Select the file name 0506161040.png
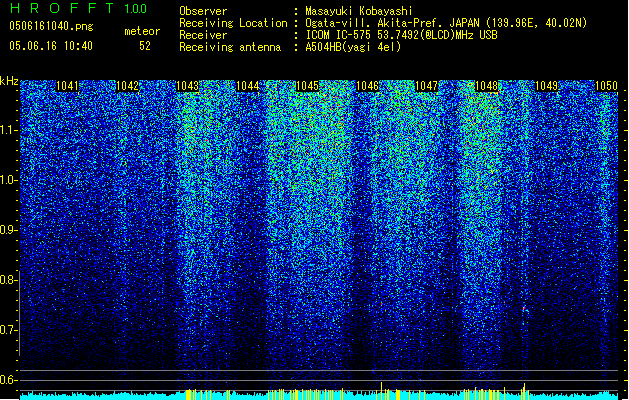This screenshot has width=629, height=400. pos(51,26)
